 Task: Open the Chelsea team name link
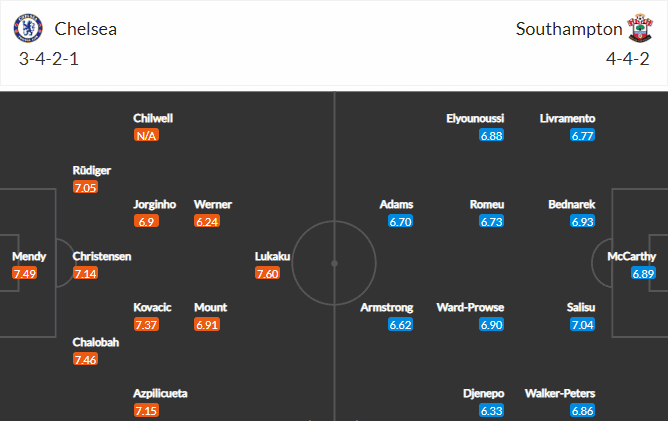click(x=86, y=29)
